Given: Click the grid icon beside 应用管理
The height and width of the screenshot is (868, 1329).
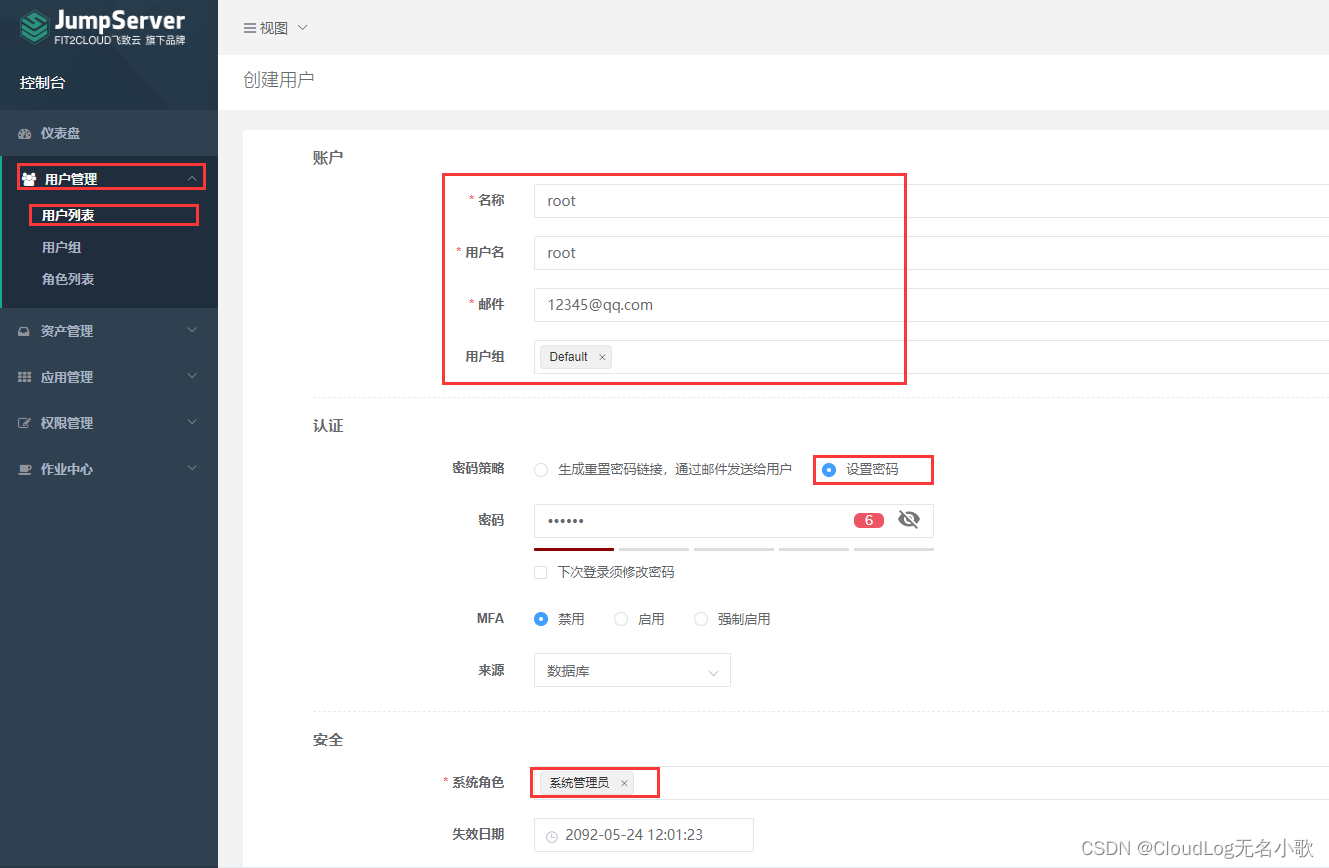Looking at the screenshot, I should click(x=25, y=377).
